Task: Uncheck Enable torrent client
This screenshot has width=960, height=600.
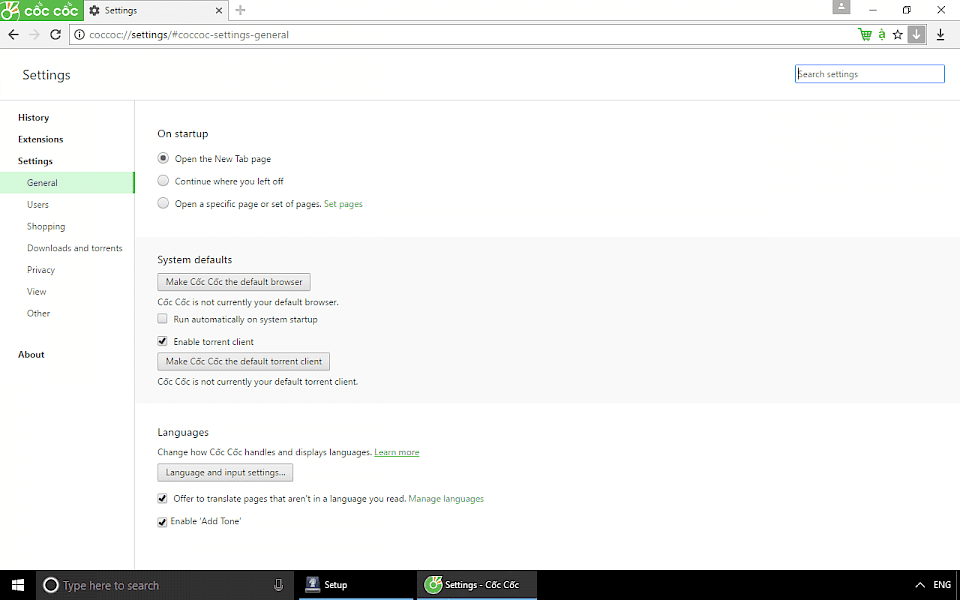Action: tap(162, 341)
